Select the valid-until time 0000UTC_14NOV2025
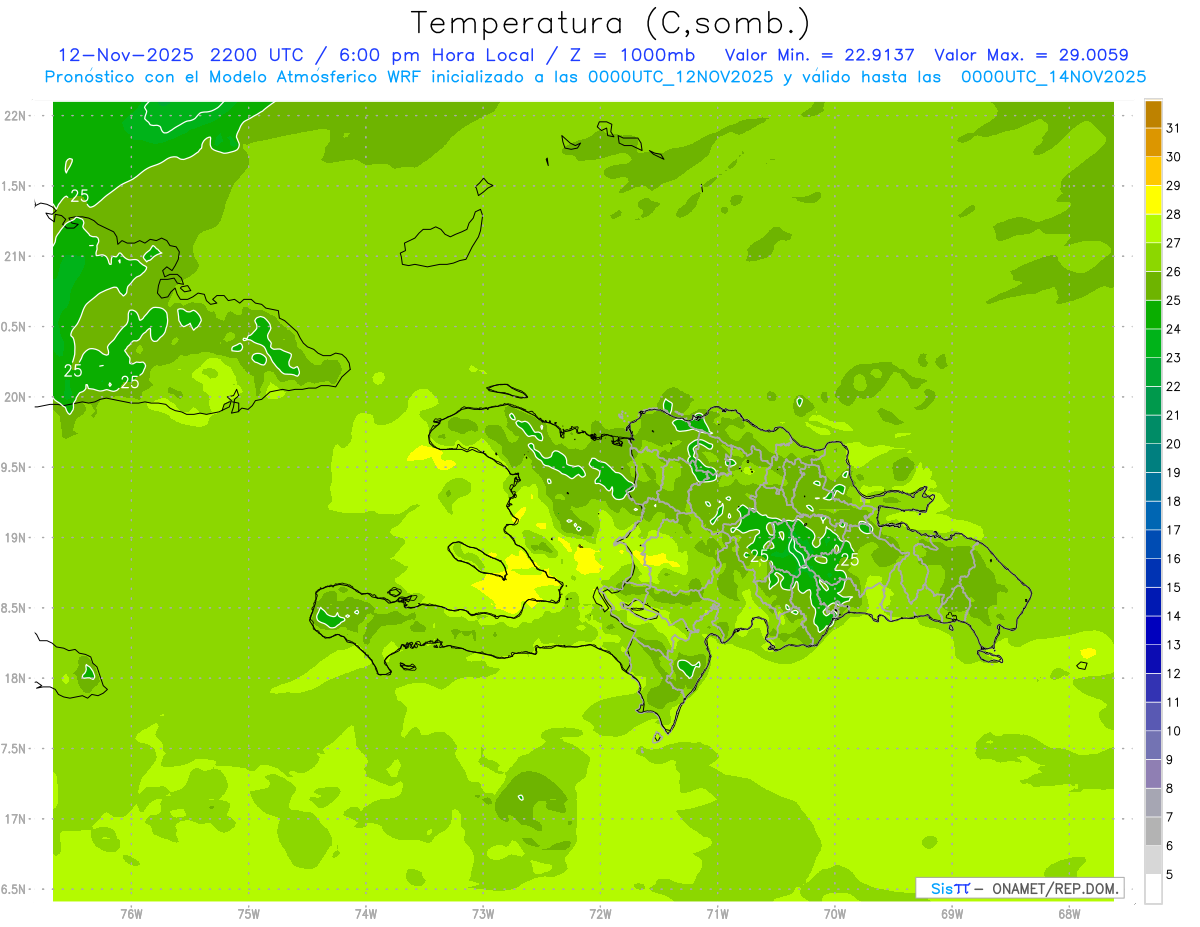 click(1053, 76)
